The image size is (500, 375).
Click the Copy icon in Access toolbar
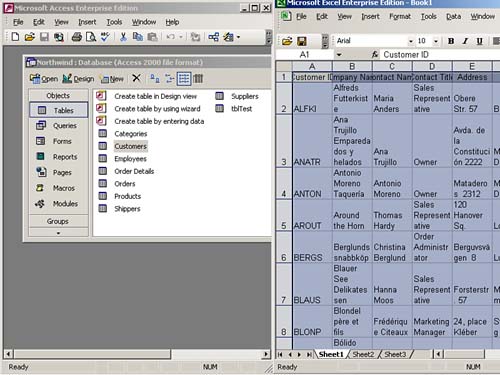[138, 37]
